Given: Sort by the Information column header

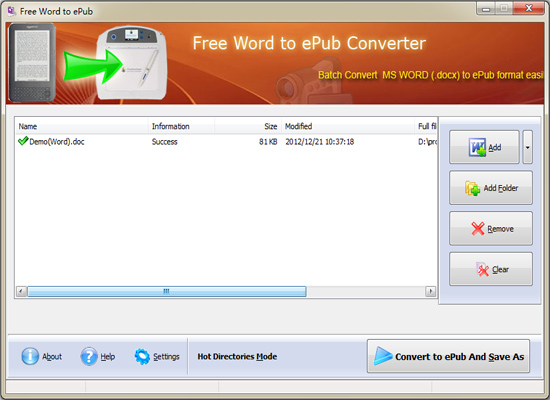Looking at the screenshot, I should (x=181, y=126).
